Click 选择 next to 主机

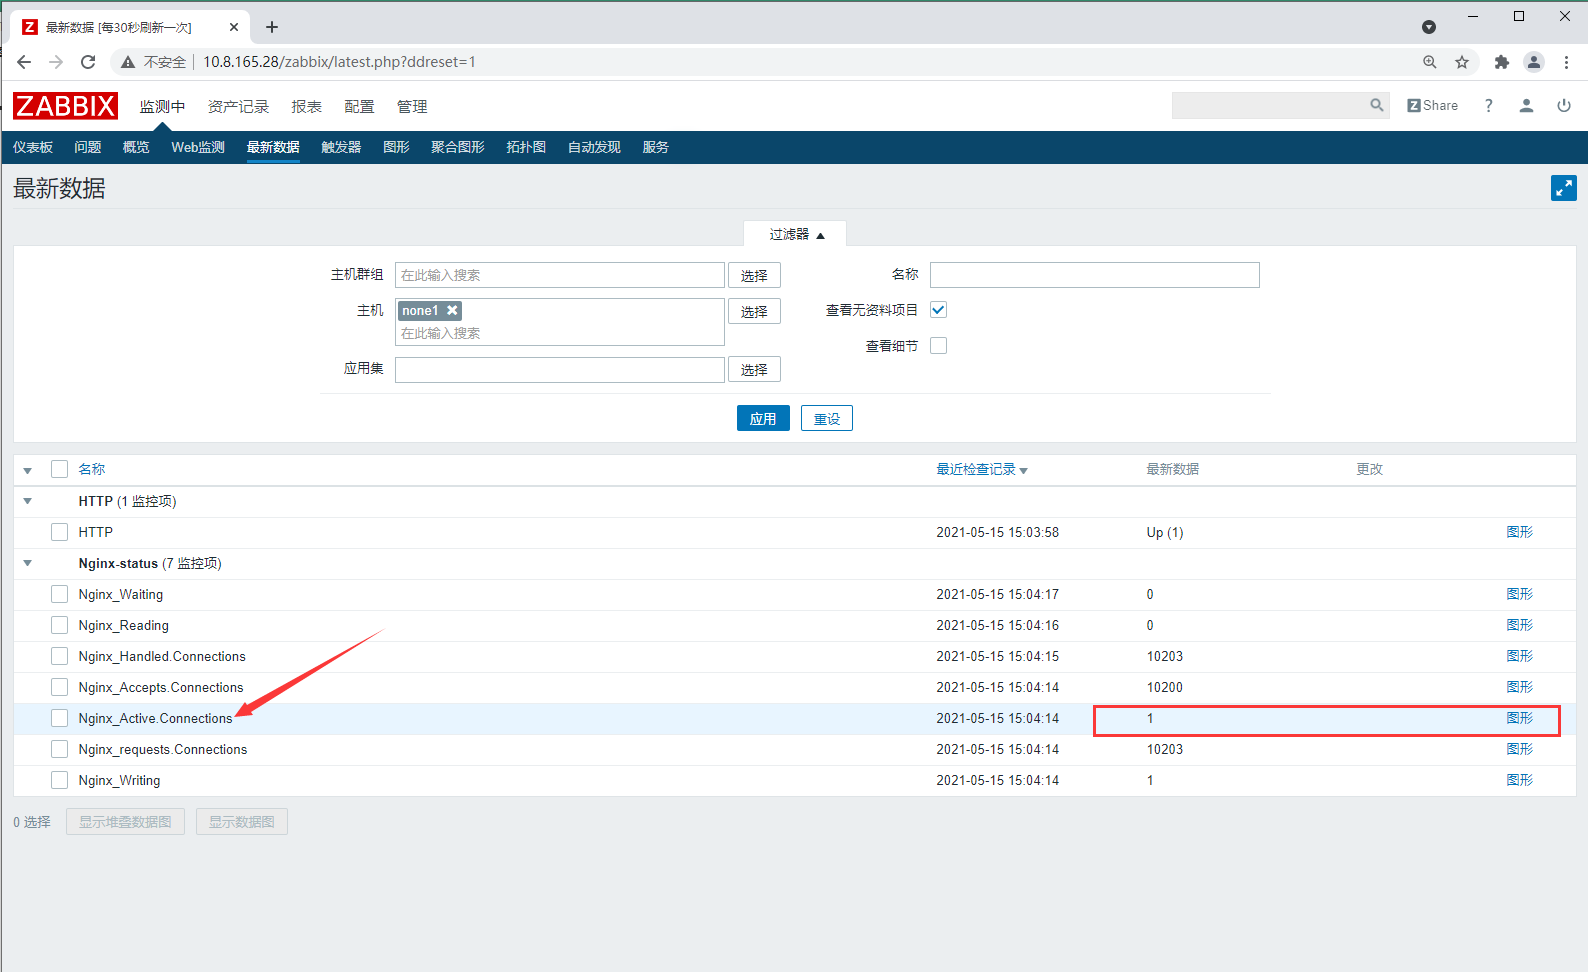(754, 311)
